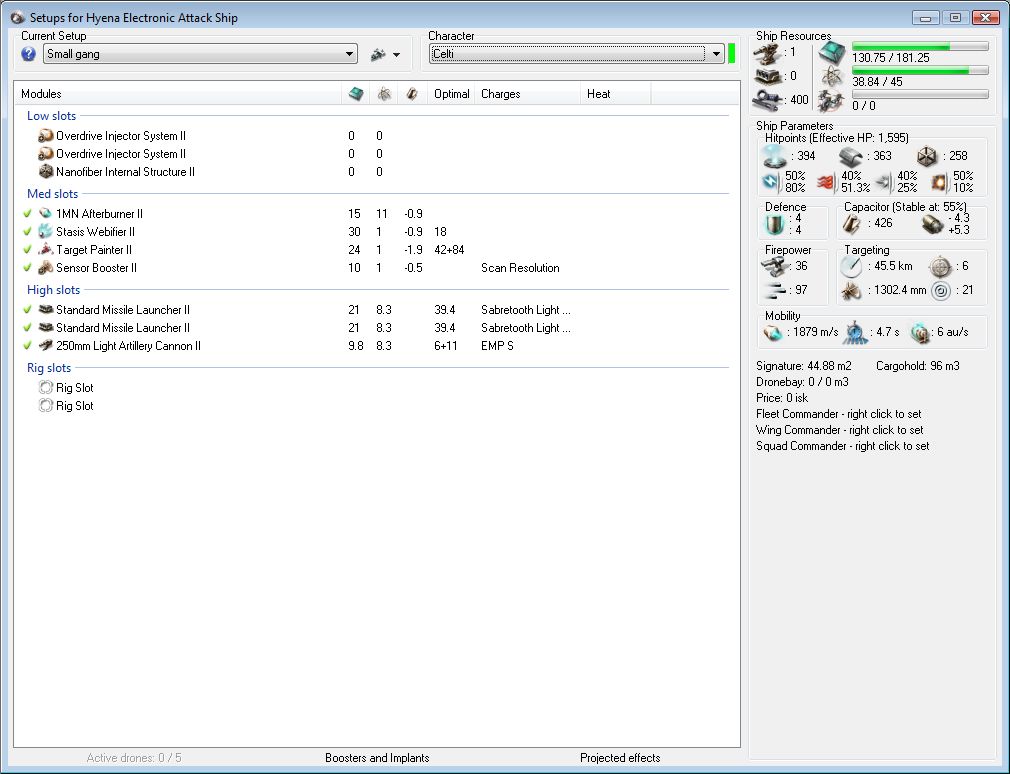Click the powergrid column header icon
1010x774 pixels.
[x=384, y=94]
